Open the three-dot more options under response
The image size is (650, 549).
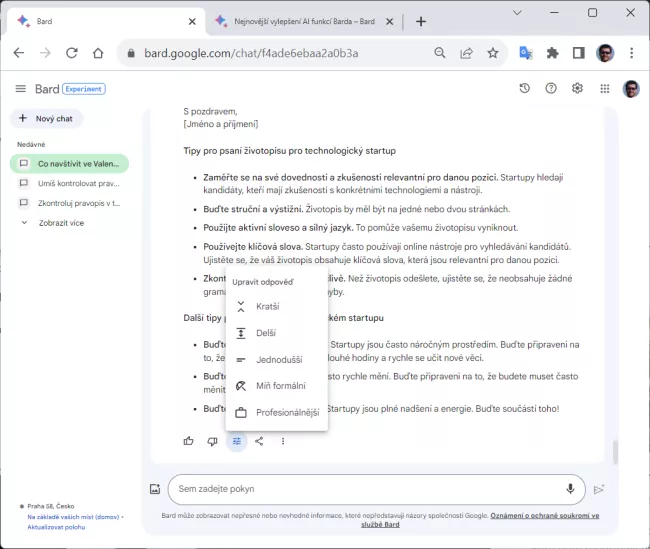pos(283,441)
